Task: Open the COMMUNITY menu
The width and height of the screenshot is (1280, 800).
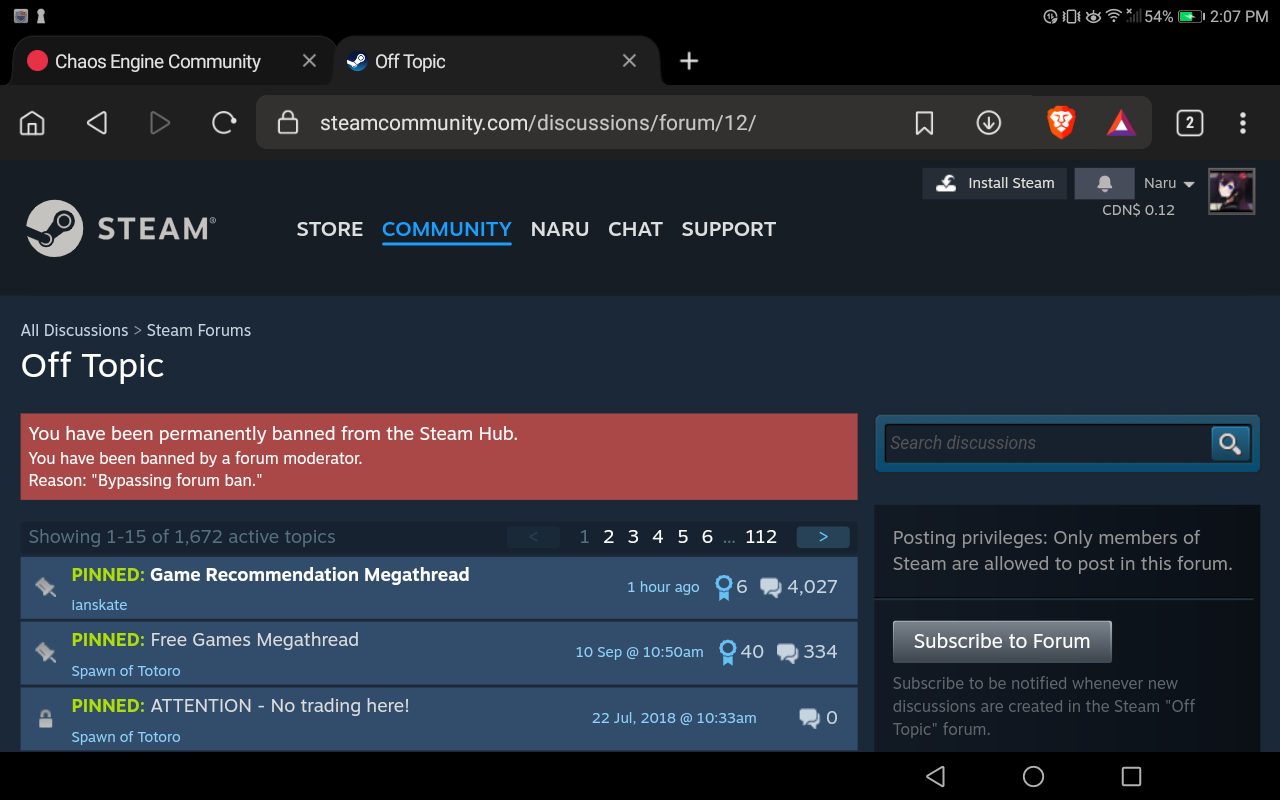Action: [x=446, y=229]
